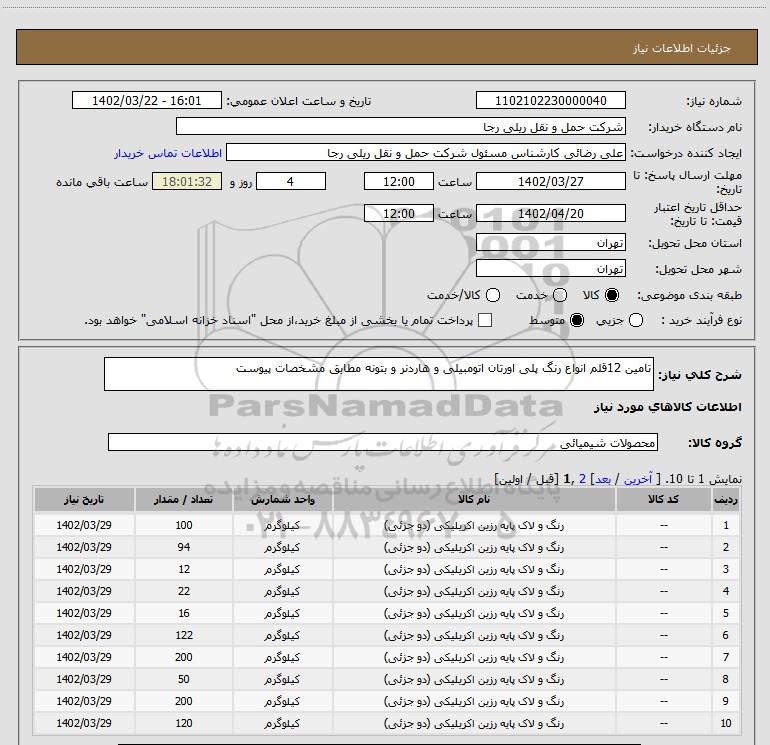Click quantity 12 in row 3

[184, 569]
